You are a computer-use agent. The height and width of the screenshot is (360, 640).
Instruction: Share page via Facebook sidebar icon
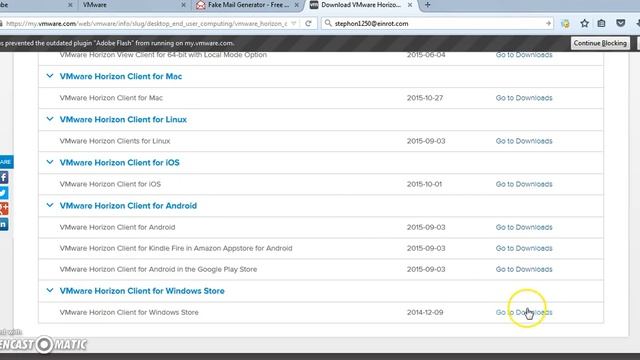[x=4, y=178]
